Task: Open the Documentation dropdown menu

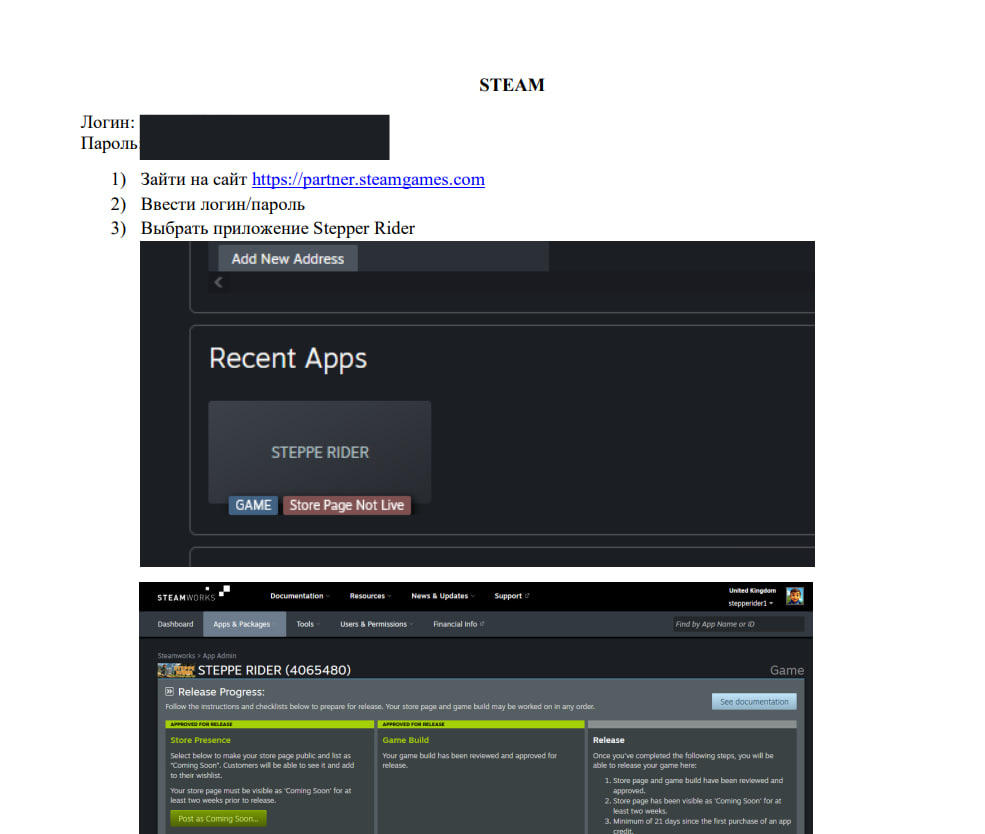Action: point(299,596)
